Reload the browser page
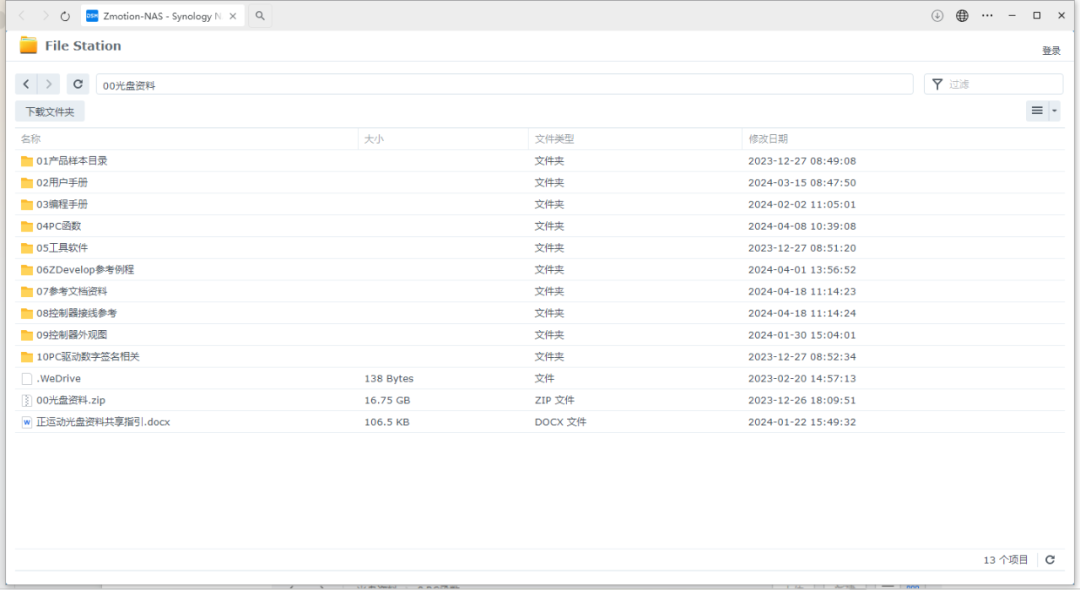Viewport: 1080px width, 590px height. point(65,16)
